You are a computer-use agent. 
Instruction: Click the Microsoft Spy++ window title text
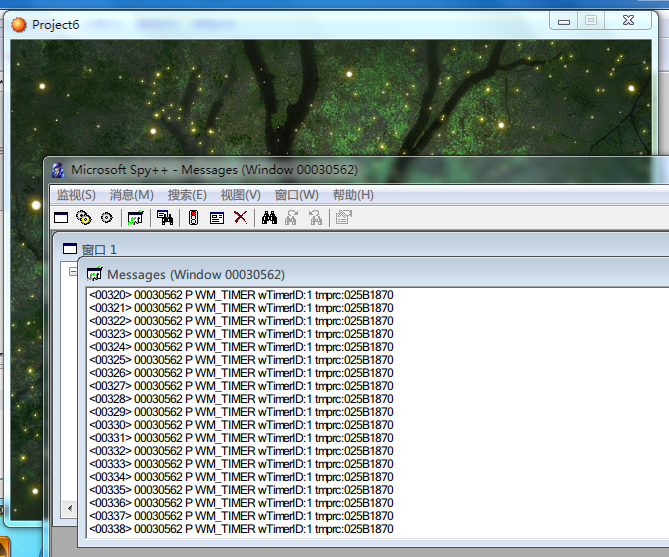click(x=215, y=170)
